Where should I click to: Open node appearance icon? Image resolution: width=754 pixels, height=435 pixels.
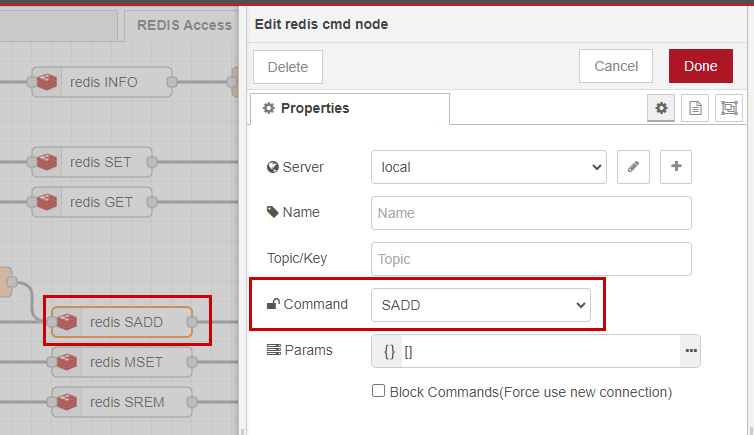(729, 108)
